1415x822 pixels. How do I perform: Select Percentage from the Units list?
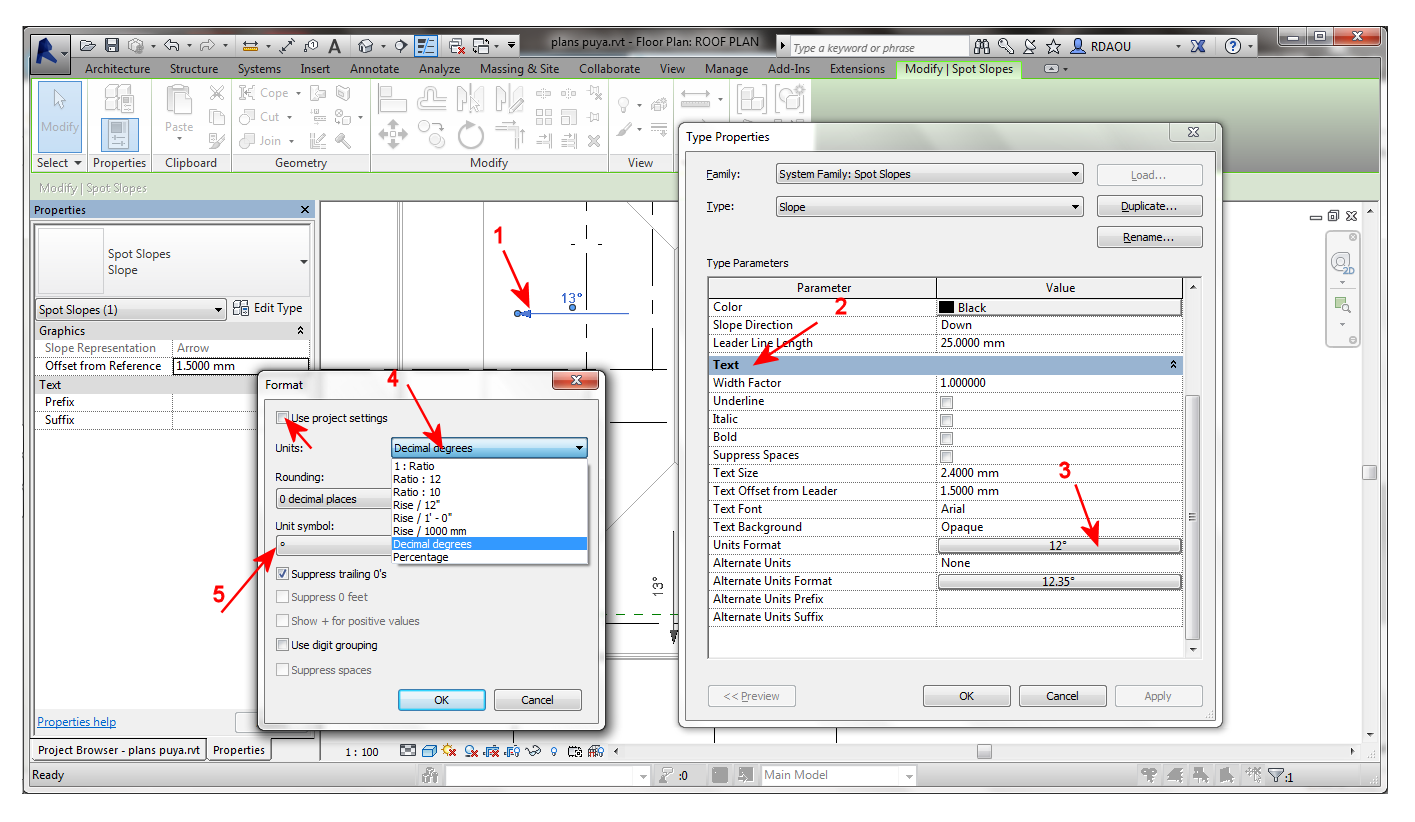coord(421,557)
